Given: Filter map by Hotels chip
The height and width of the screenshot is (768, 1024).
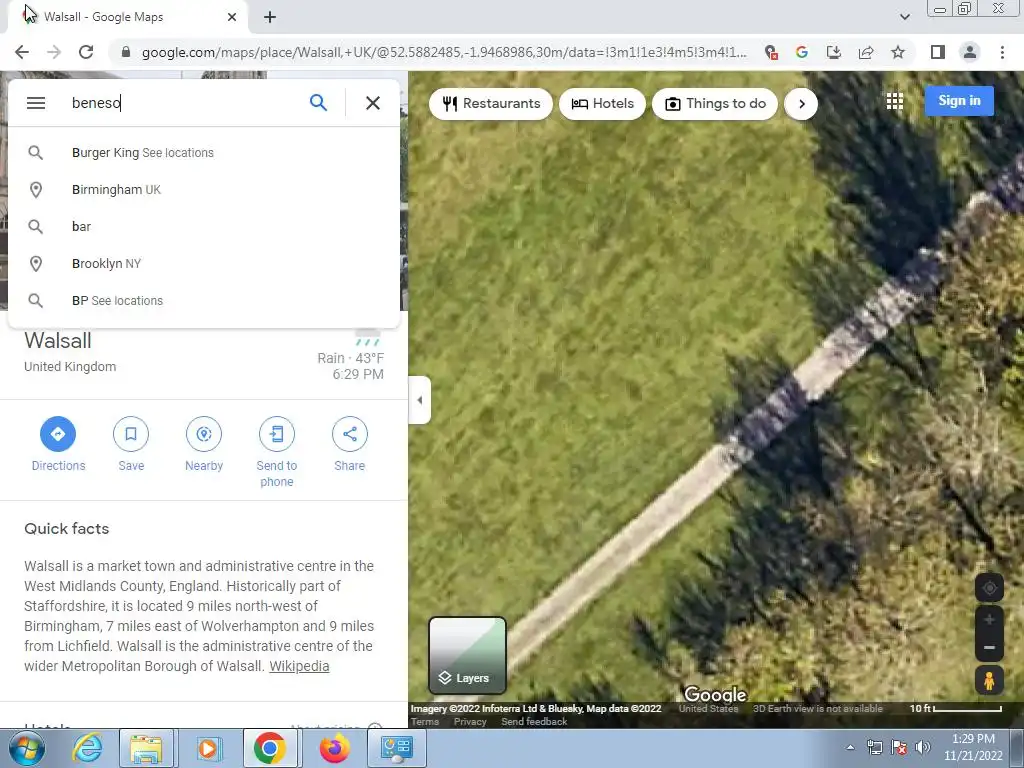Looking at the screenshot, I should [x=602, y=104].
